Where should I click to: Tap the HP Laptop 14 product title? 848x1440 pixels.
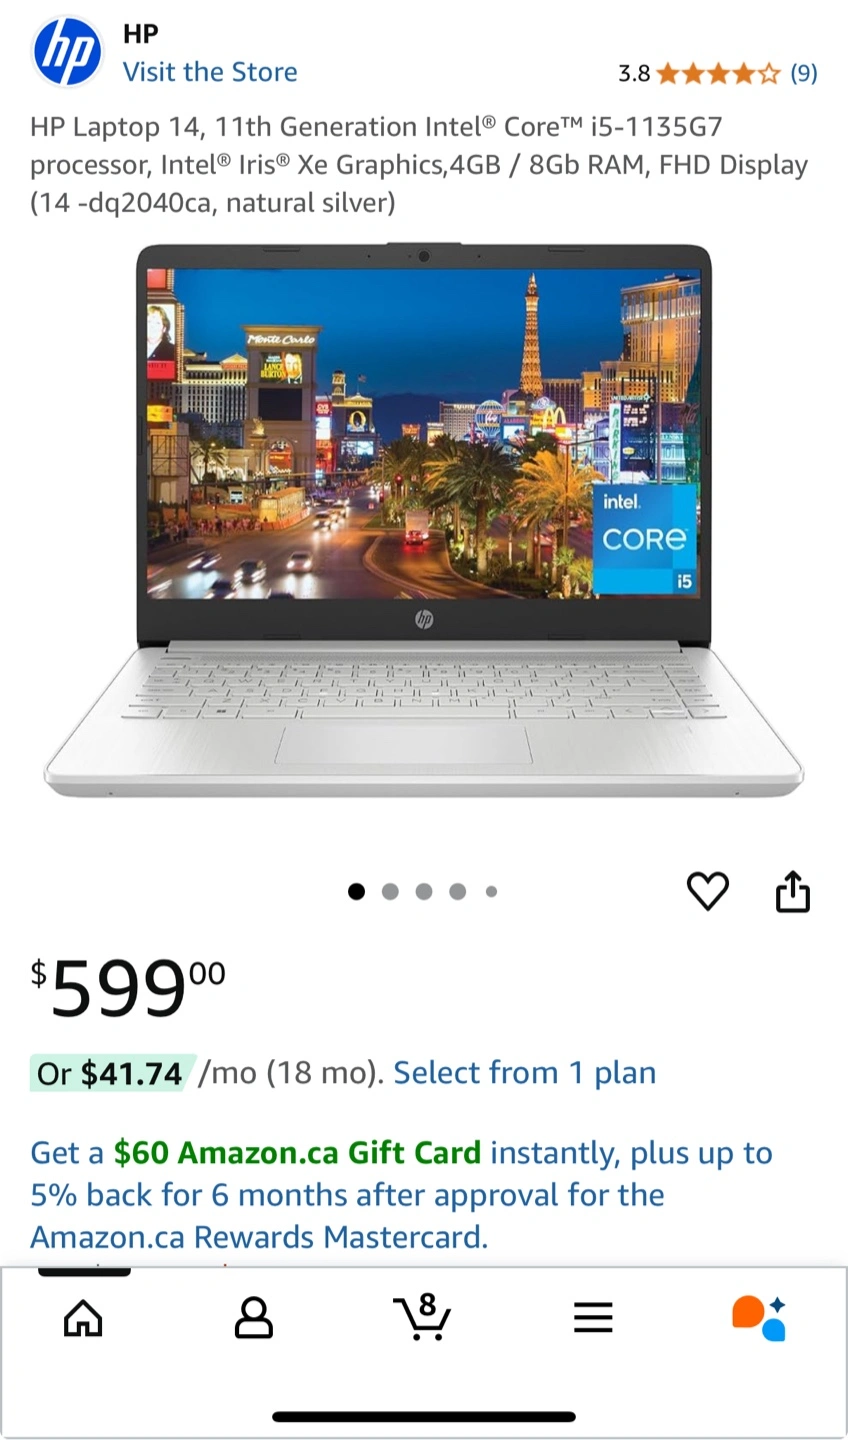(x=419, y=165)
